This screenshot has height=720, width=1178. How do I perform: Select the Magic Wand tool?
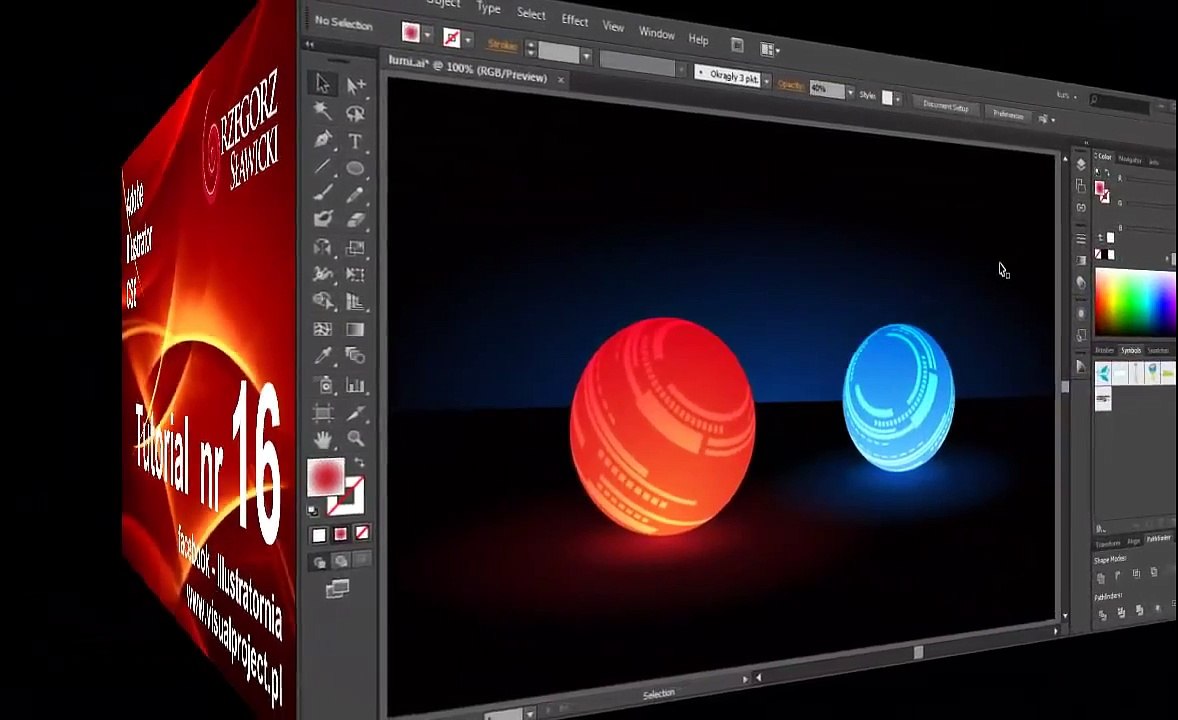tap(322, 110)
